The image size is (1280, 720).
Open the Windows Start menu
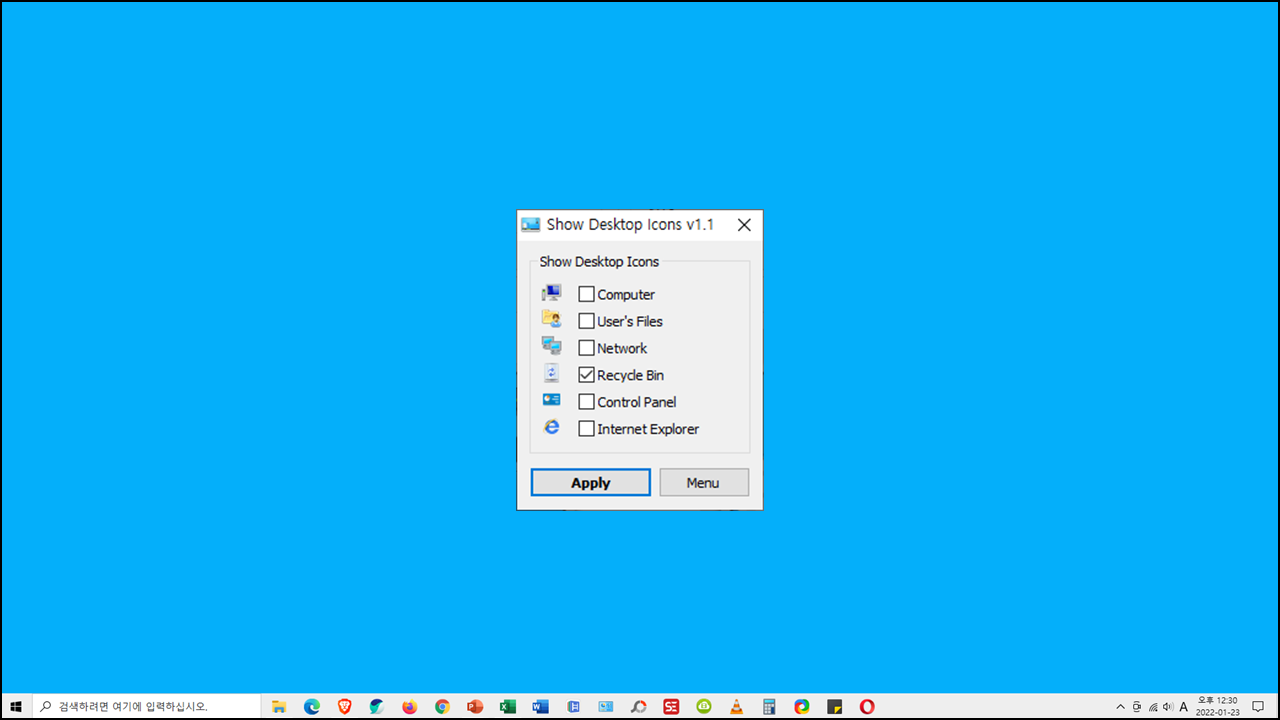[16, 706]
